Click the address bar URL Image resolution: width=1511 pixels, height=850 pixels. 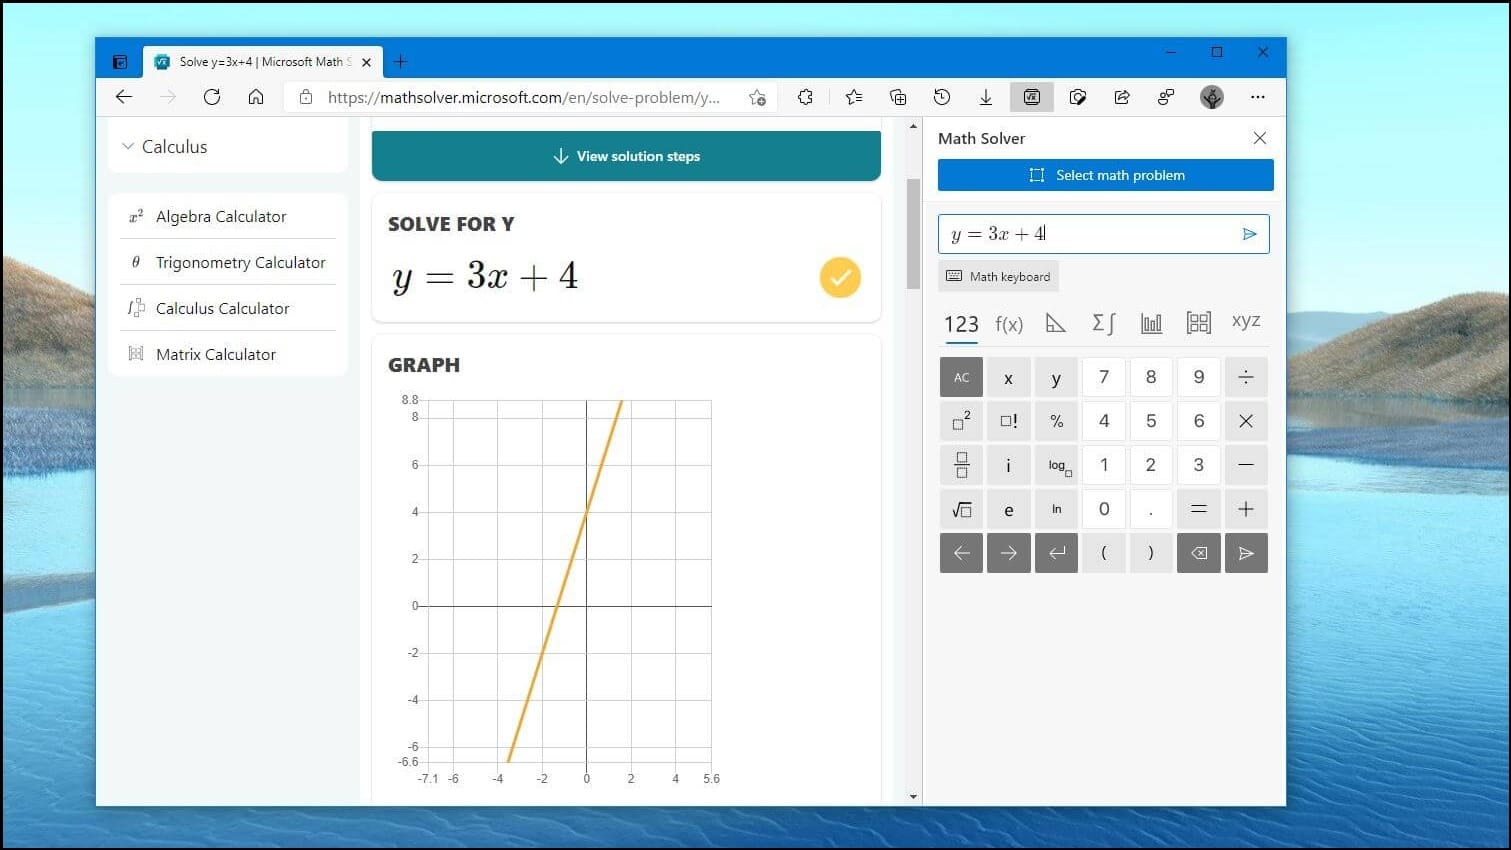[523, 97]
